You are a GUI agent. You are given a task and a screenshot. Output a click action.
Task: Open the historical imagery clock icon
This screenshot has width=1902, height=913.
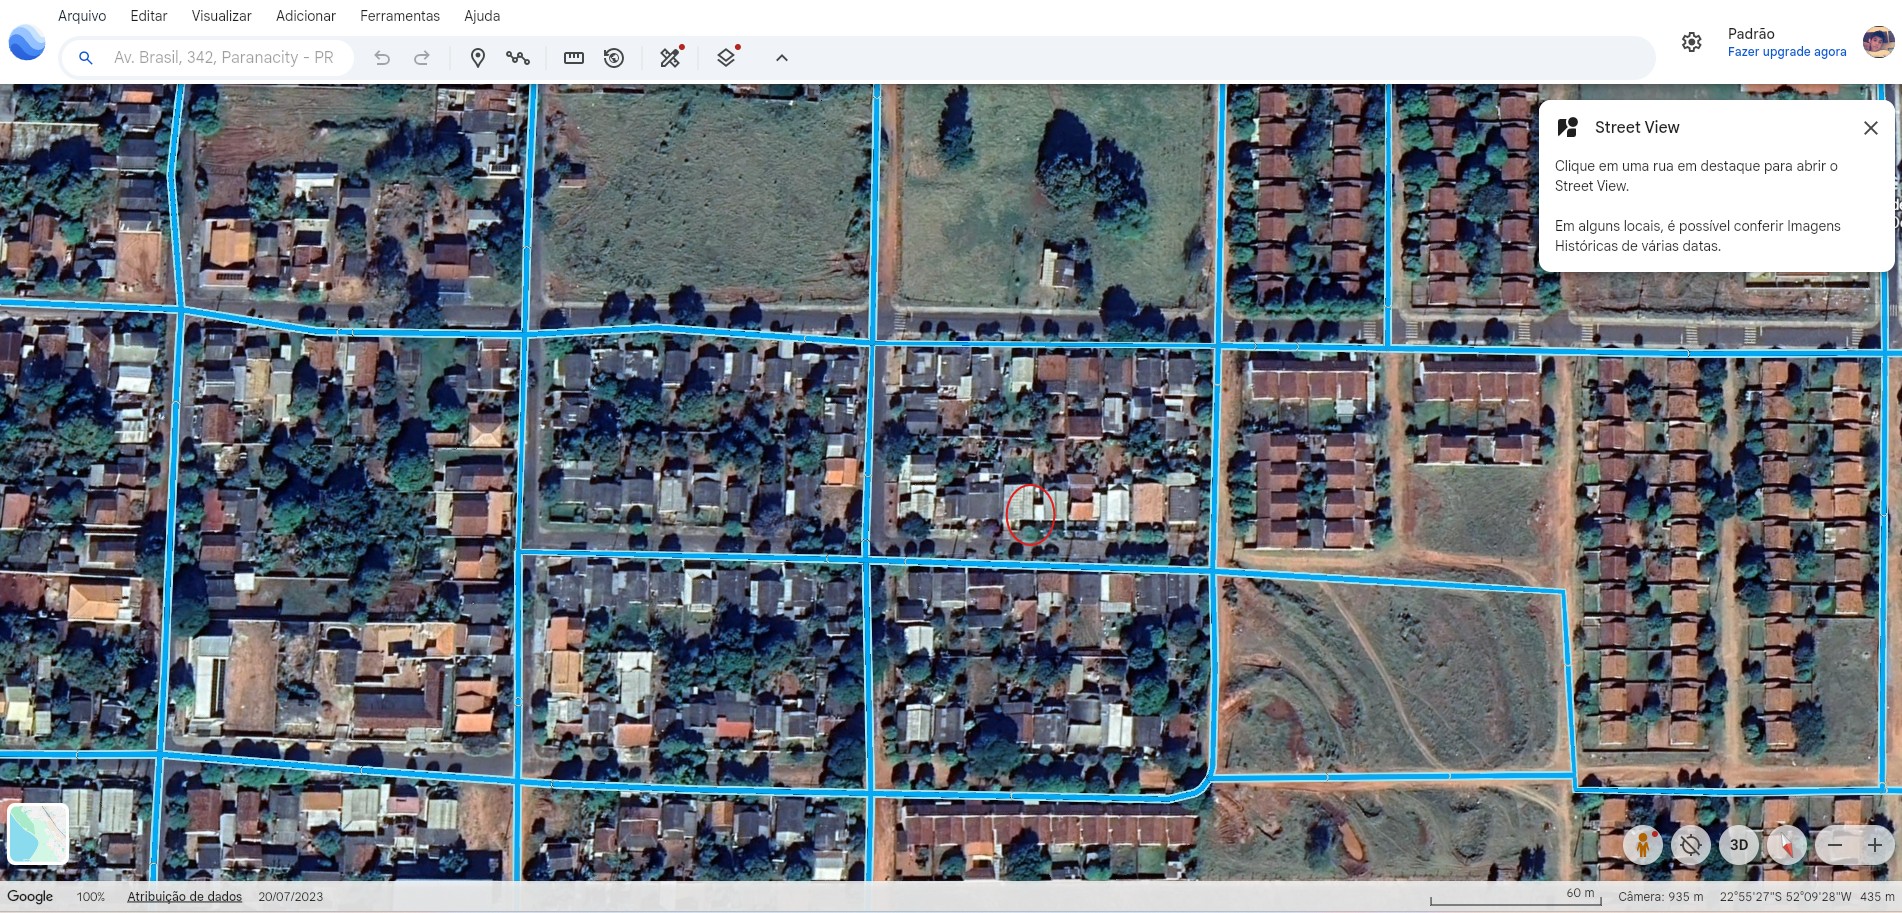tap(614, 58)
